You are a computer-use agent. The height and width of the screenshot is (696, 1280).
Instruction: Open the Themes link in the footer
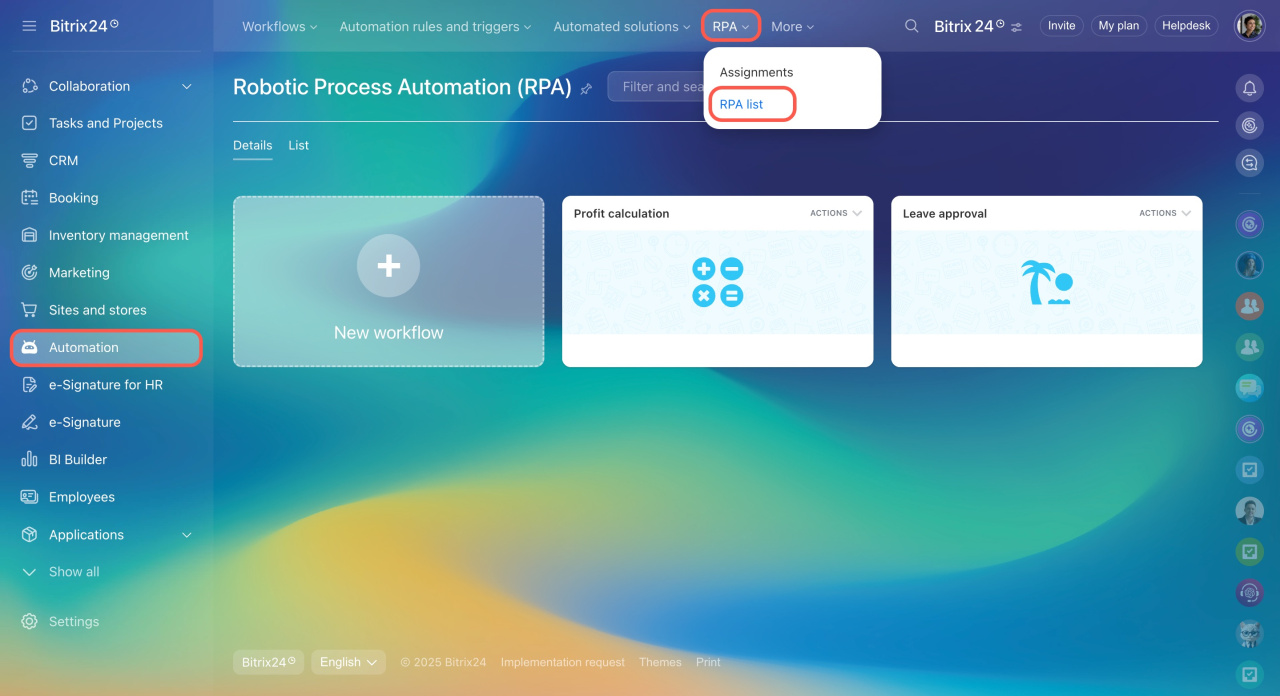660,662
